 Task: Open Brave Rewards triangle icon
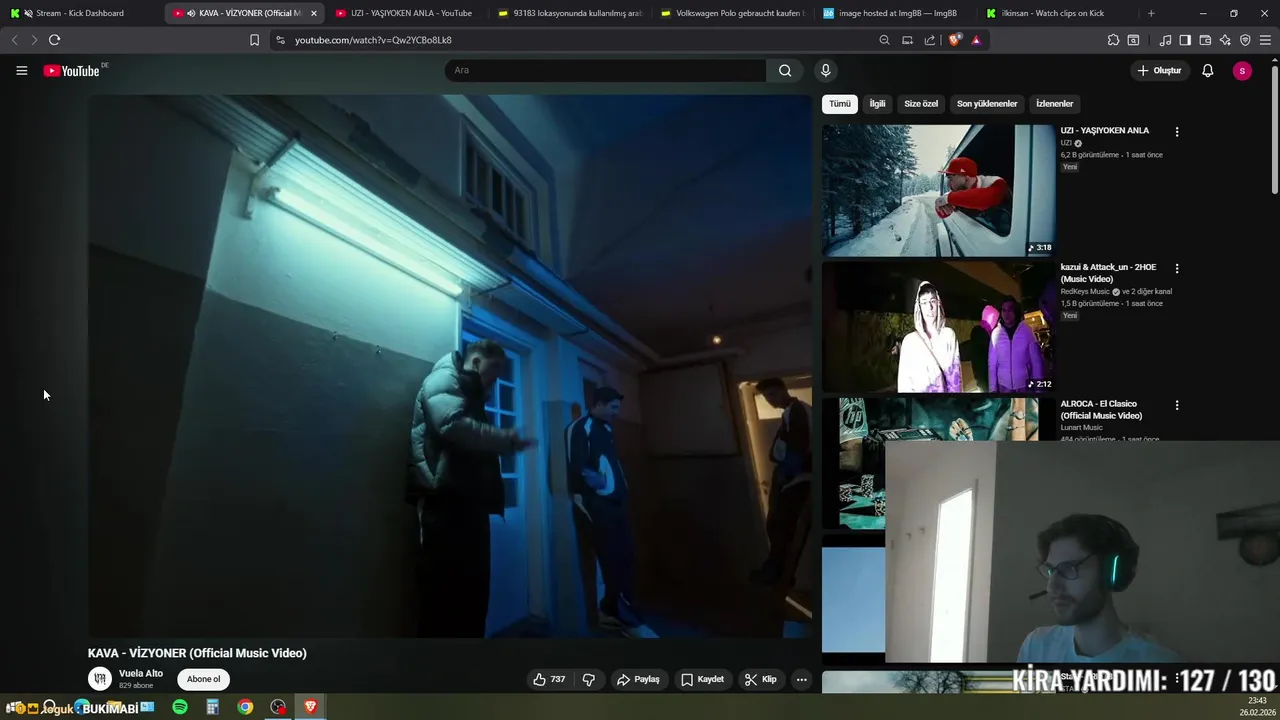coord(976,40)
